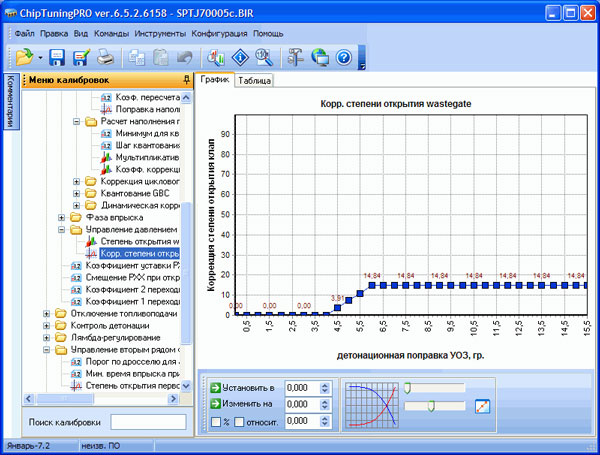Enable the % checkbox
Viewport: 600px width, 455px height.
(x=216, y=423)
